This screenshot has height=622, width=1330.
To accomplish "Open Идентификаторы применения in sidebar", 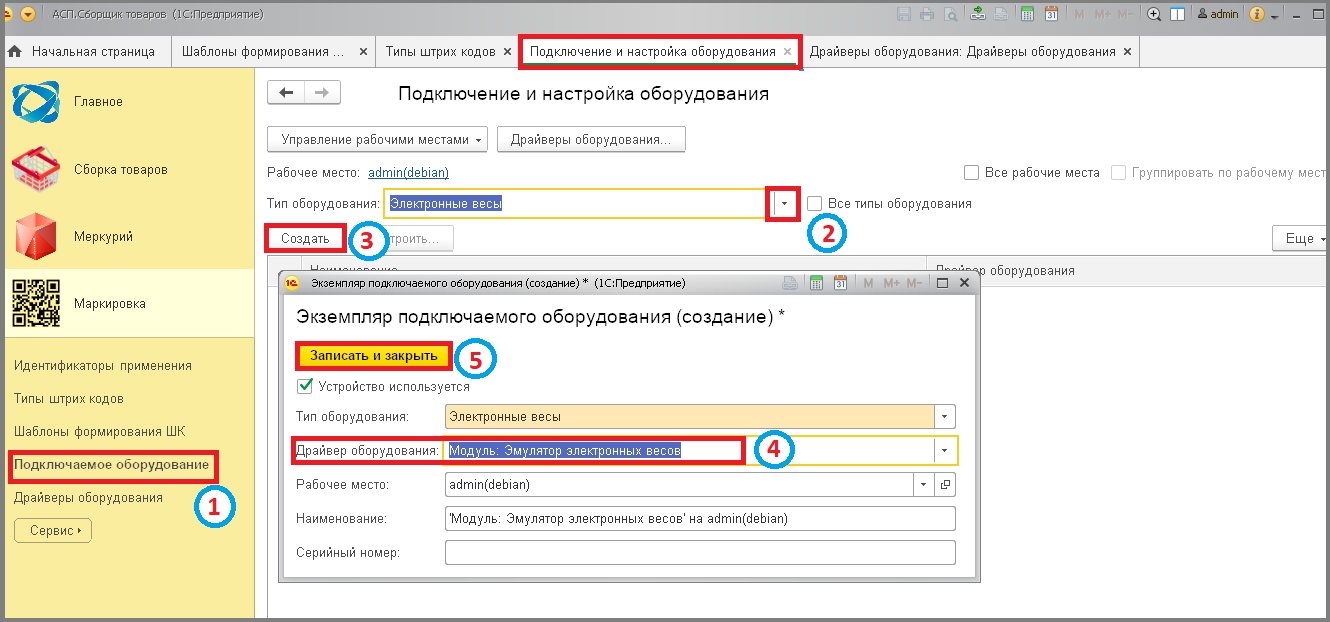I will coord(103,366).
